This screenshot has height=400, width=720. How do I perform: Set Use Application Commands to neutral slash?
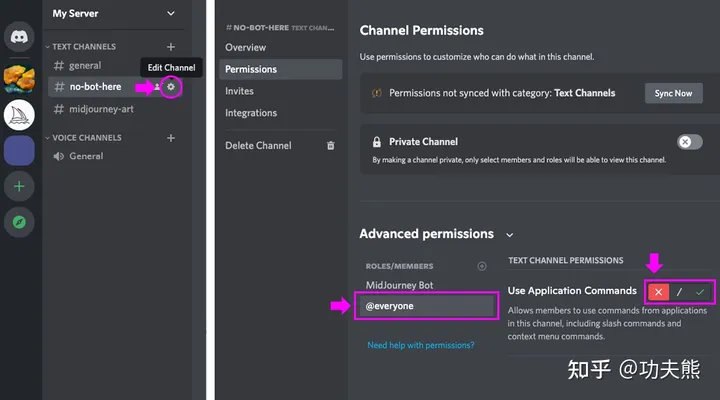coord(679,291)
